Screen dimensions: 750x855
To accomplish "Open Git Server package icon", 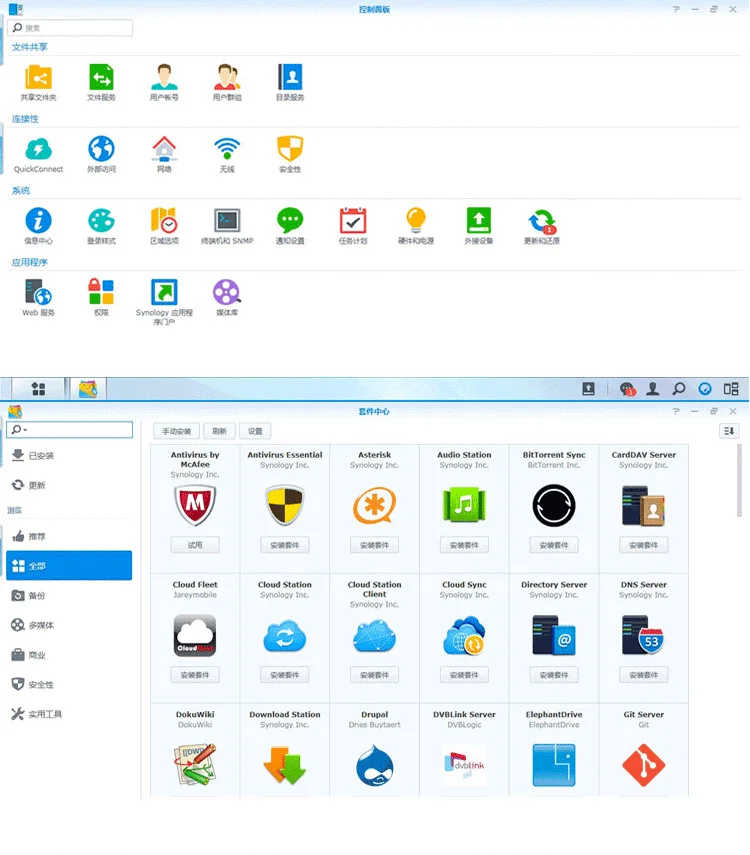I will coord(644,765).
